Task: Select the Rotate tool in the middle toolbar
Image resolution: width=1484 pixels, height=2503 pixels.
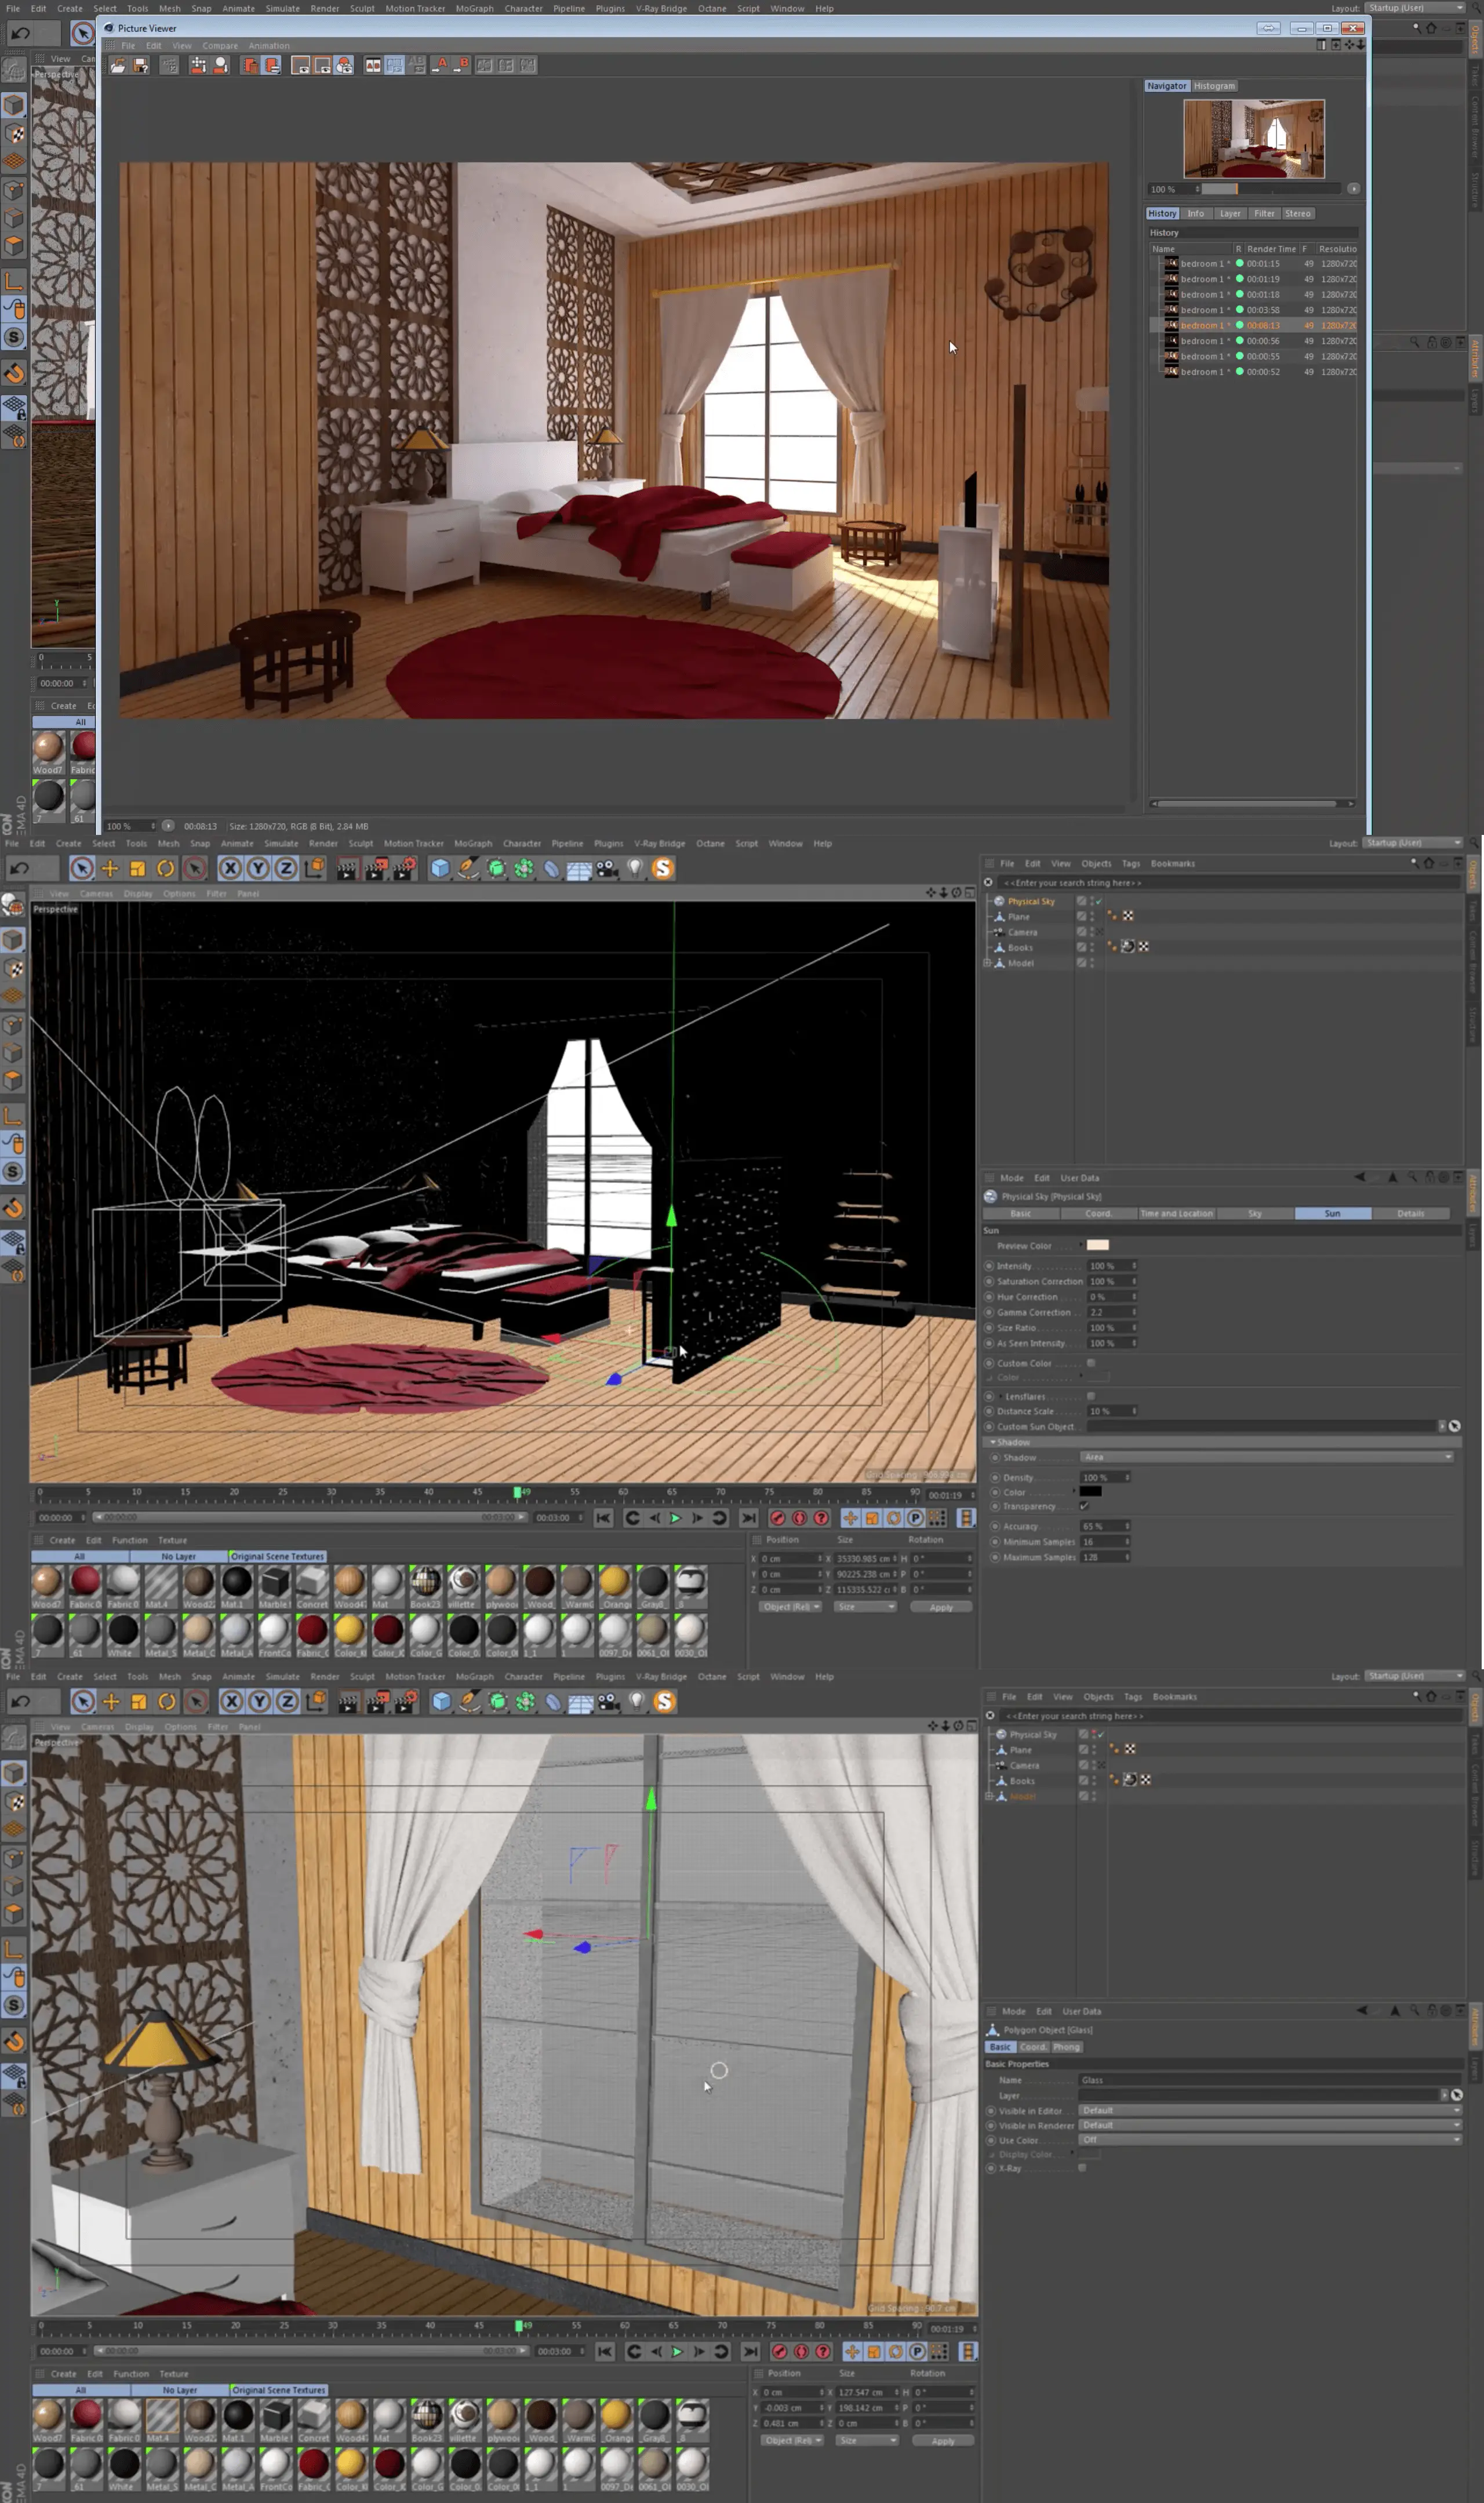Action: (x=166, y=868)
